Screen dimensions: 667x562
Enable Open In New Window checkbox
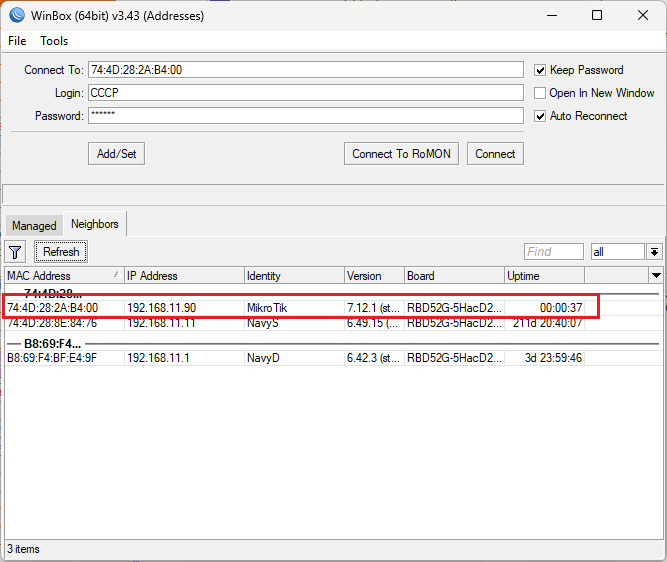click(x=540, y=93)
